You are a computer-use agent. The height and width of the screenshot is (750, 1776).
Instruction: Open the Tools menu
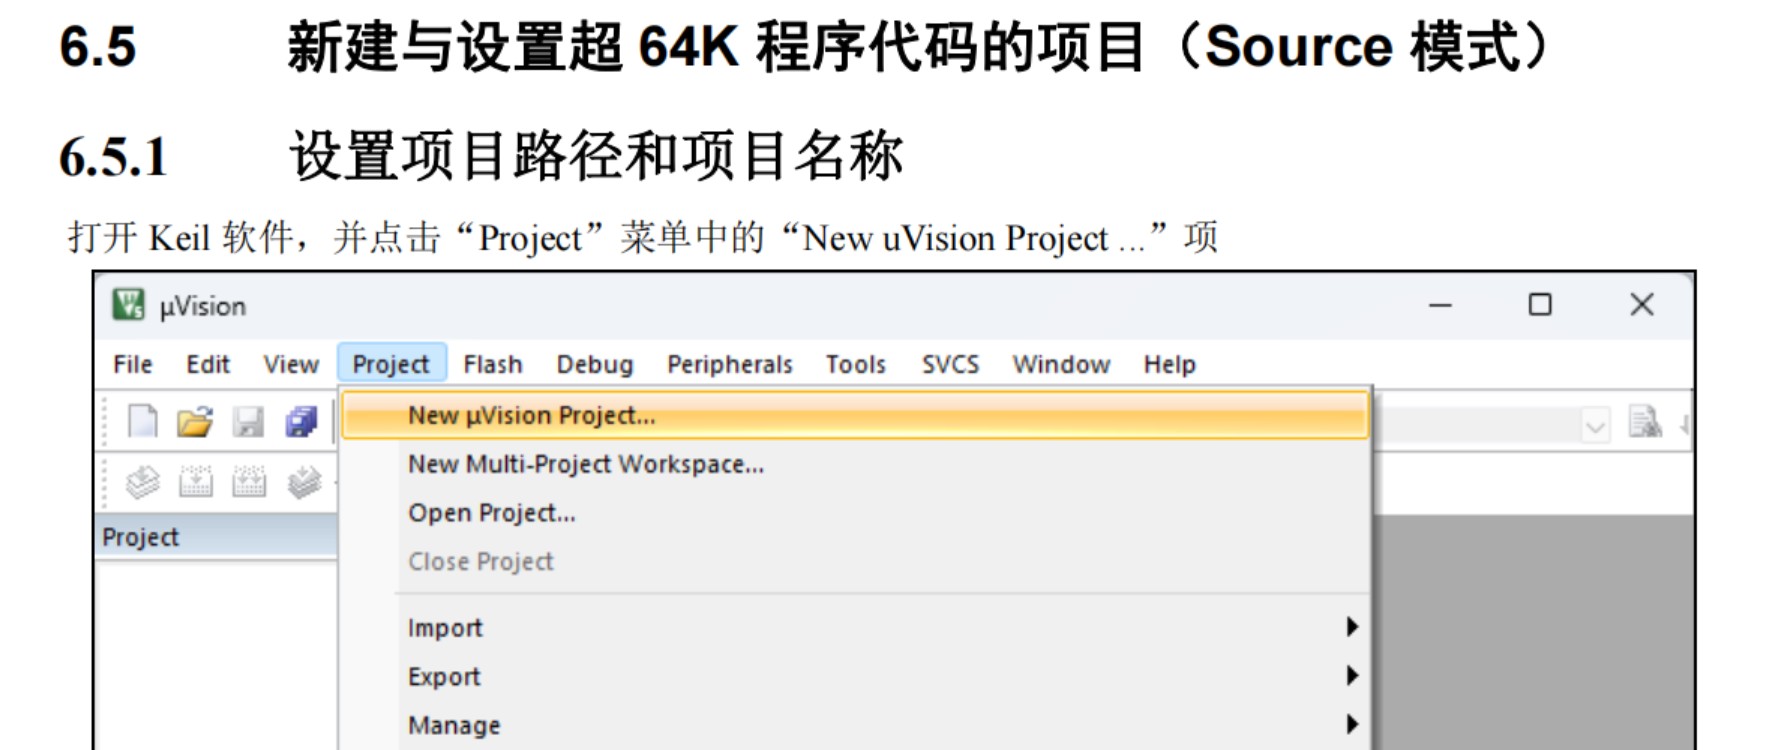tap(856, 364)
